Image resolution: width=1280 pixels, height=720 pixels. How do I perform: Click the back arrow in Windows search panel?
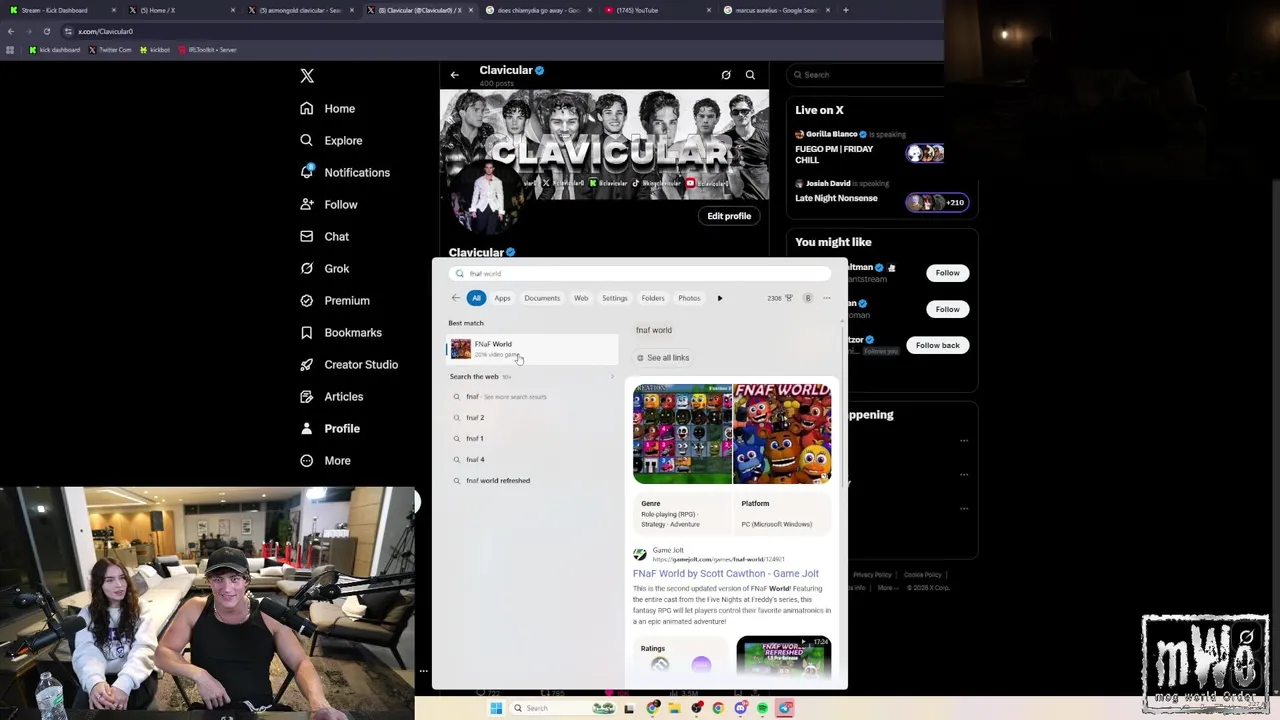tap(456, 298)
